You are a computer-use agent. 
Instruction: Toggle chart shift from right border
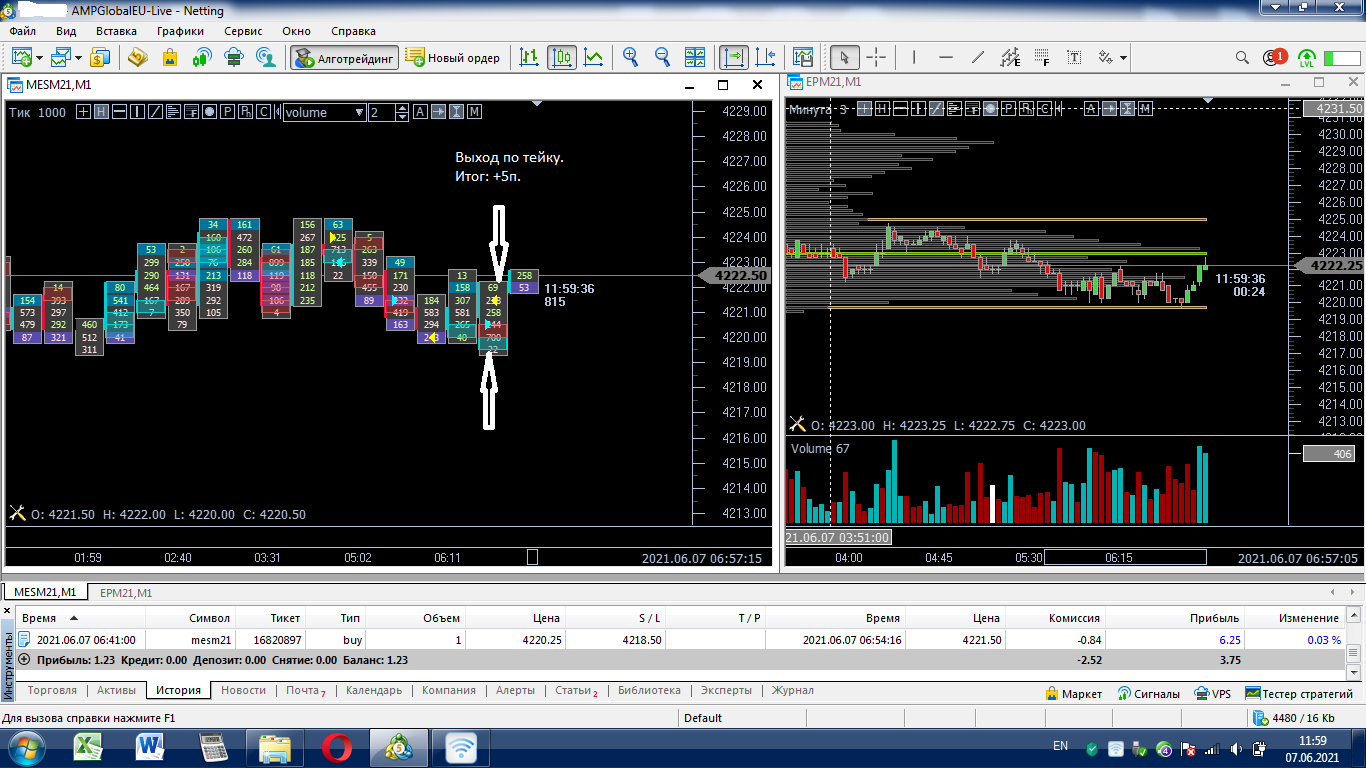[x=766, y=57]
